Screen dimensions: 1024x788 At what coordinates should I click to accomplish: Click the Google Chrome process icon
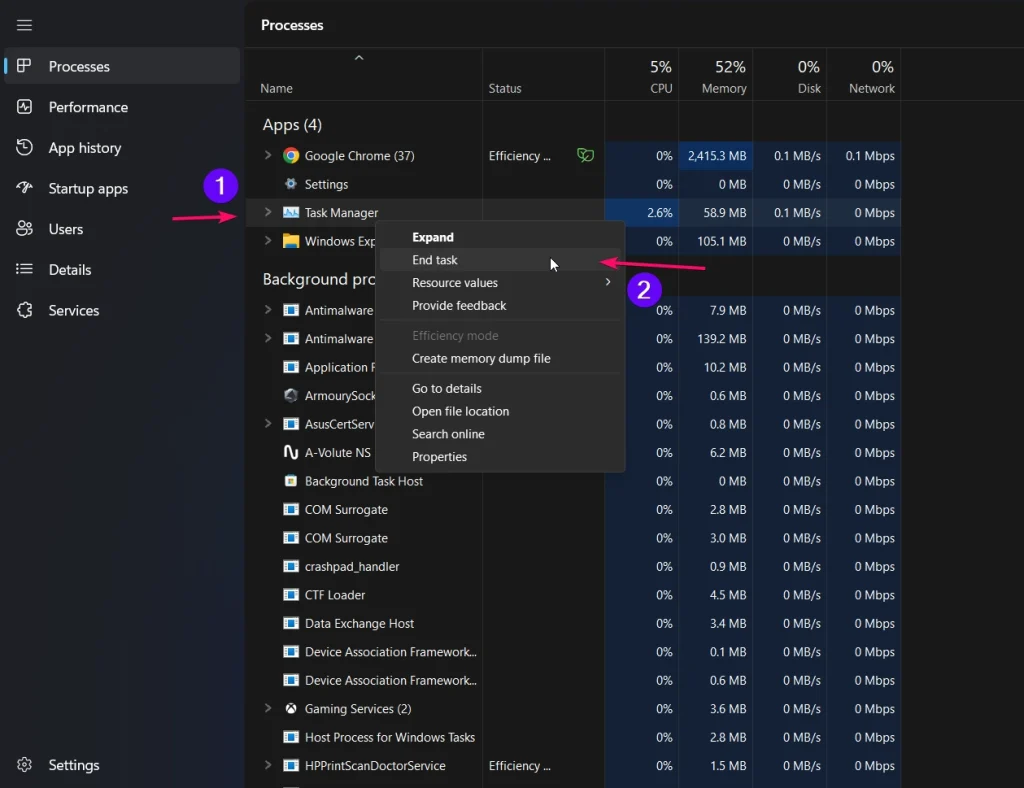291,155
